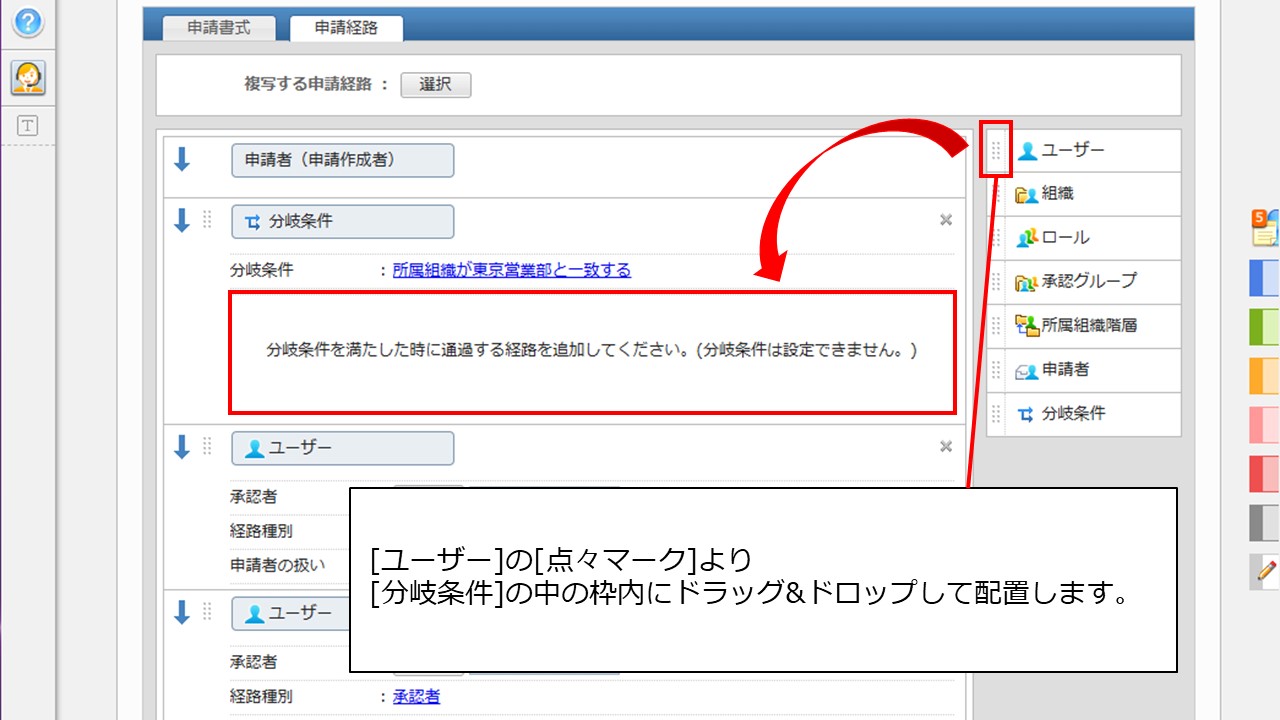
Task: Click the dotted handle of palette item 分岐条件
Action: click(x=996, y=414)
